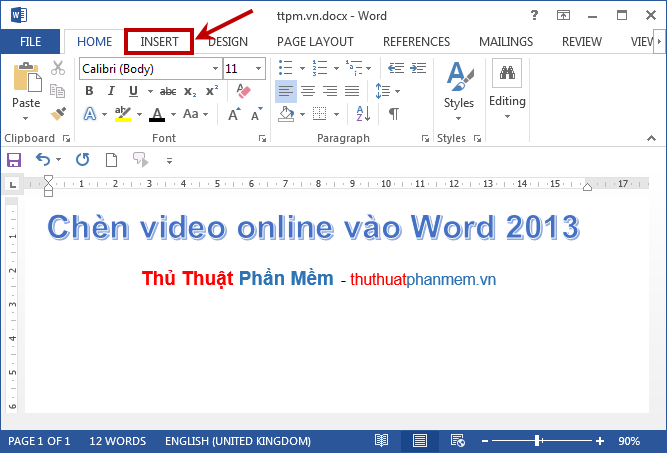The height and width of the screenshot is (453, 667).
Task: Switch to the PAGE LAYOUT tab
Action: [x=315, y=42]
